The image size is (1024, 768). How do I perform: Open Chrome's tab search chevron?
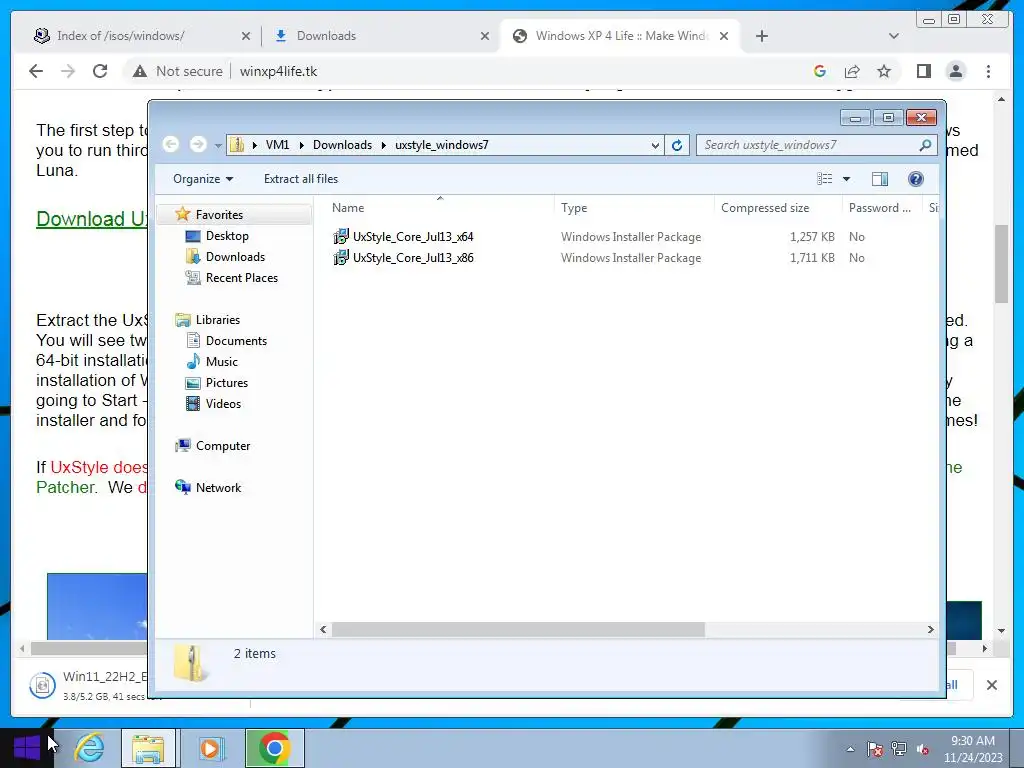[x=894, y=36]
